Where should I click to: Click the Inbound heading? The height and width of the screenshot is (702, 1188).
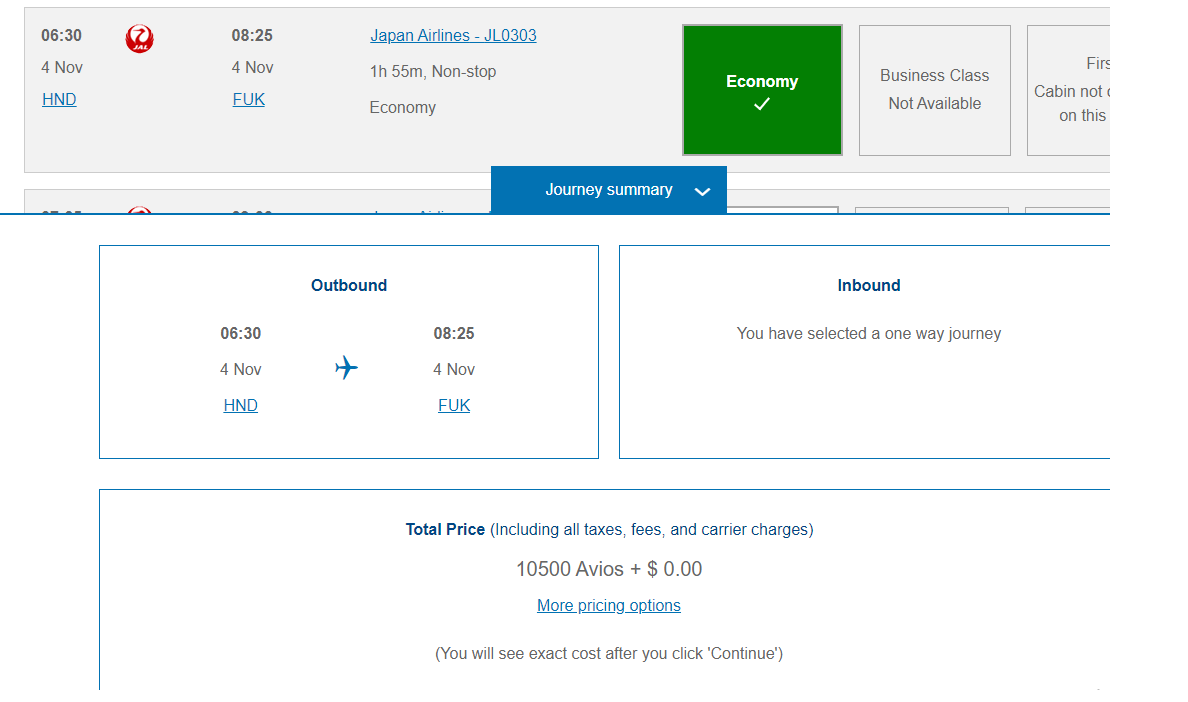coord(869,285)
